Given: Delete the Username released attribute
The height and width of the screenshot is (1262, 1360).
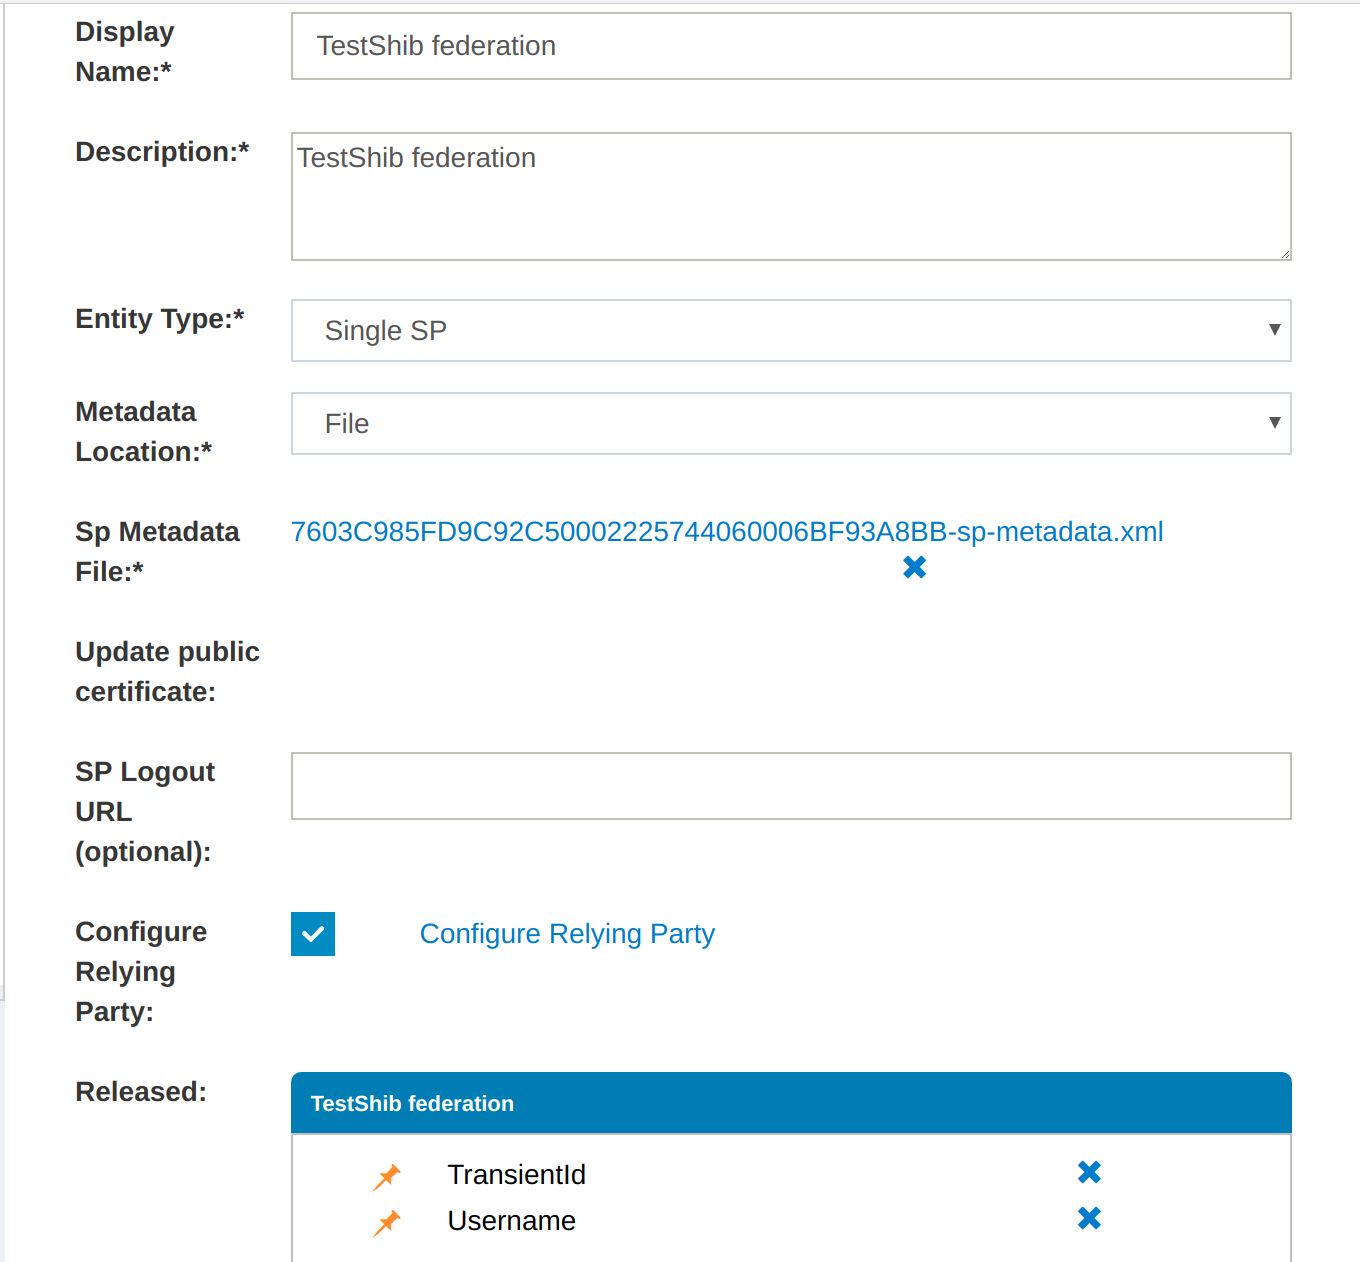Looking at the screenshot, I should (x=1089, y=1218).
